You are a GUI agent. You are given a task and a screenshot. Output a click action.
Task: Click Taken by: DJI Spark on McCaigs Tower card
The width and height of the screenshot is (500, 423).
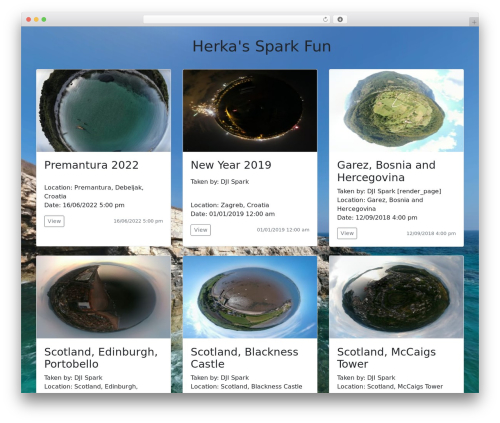tap(366, 378)
